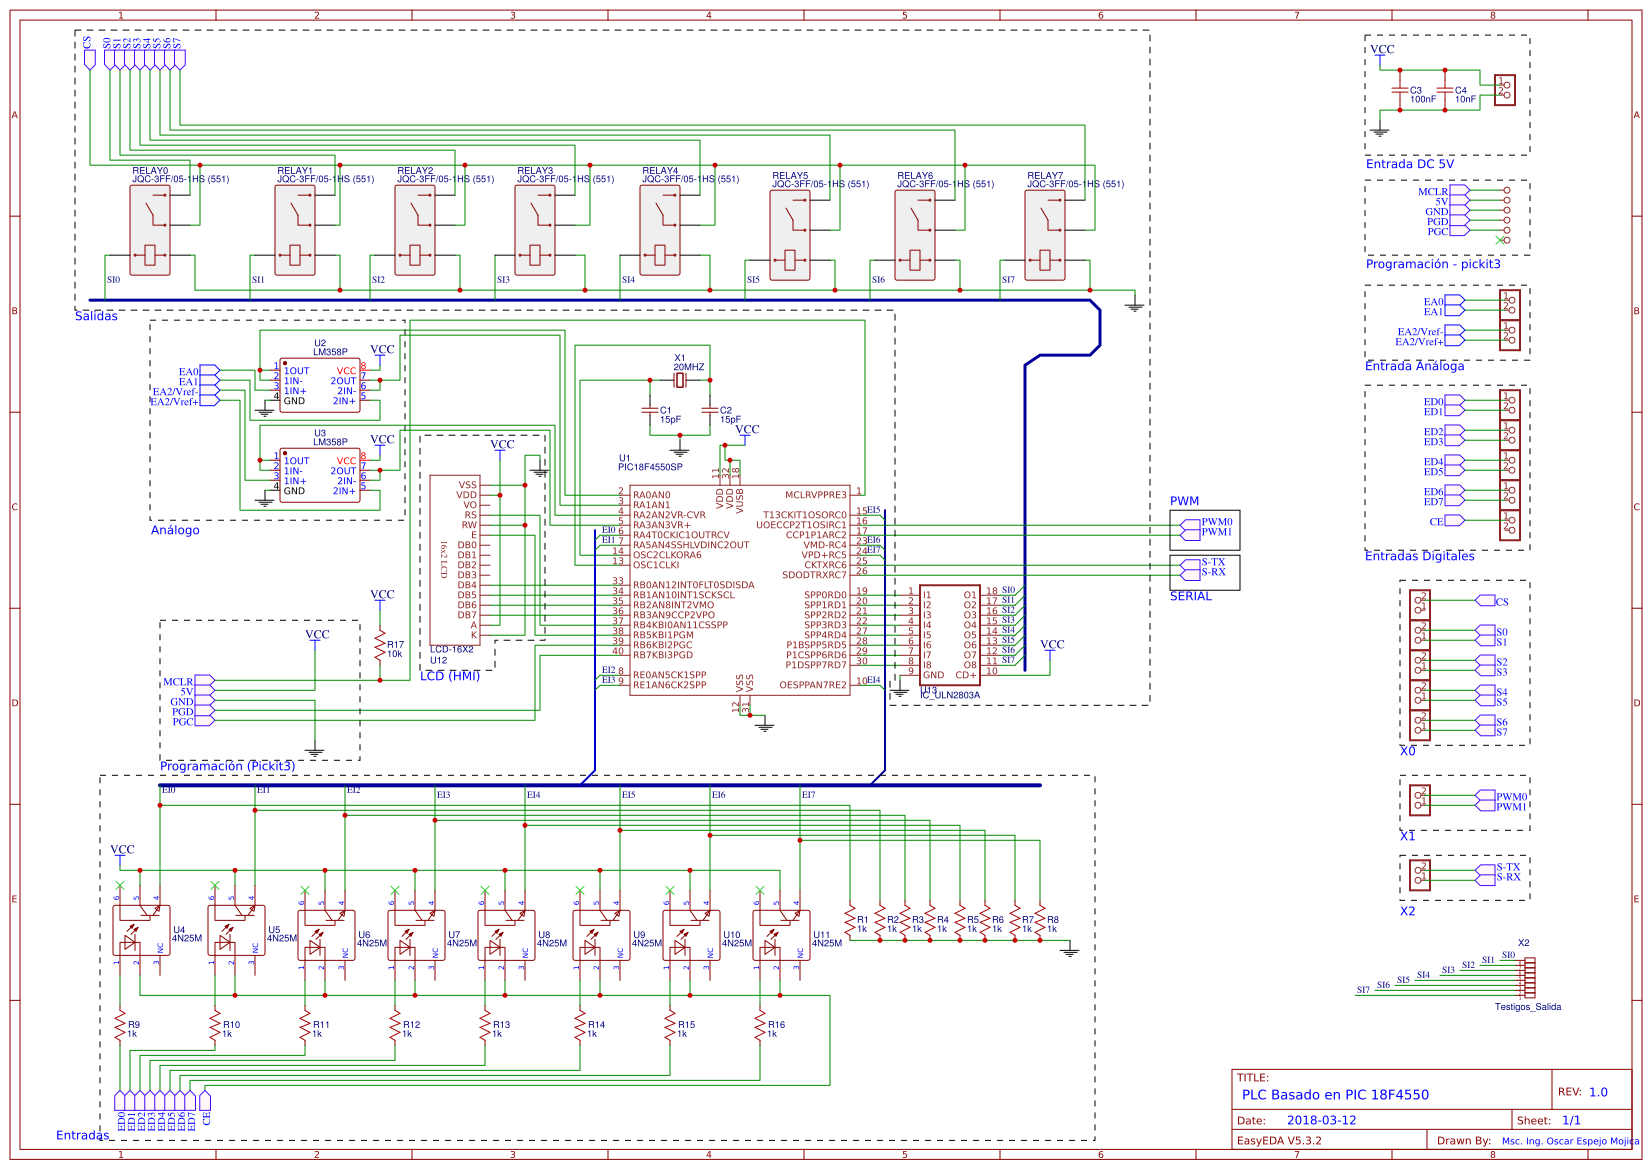Select the U2 LM358P op-amp chip
The width and height of the screenshot is (1652, 1170).
tap(320, 386)
